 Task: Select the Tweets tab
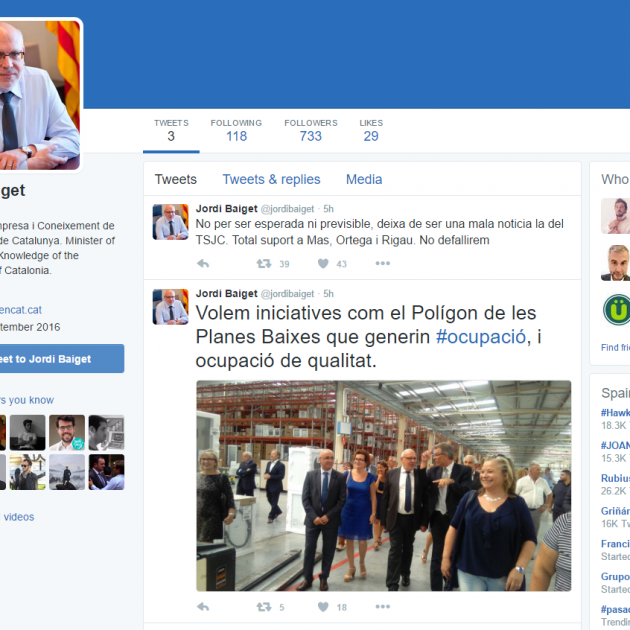click(175, 180)
